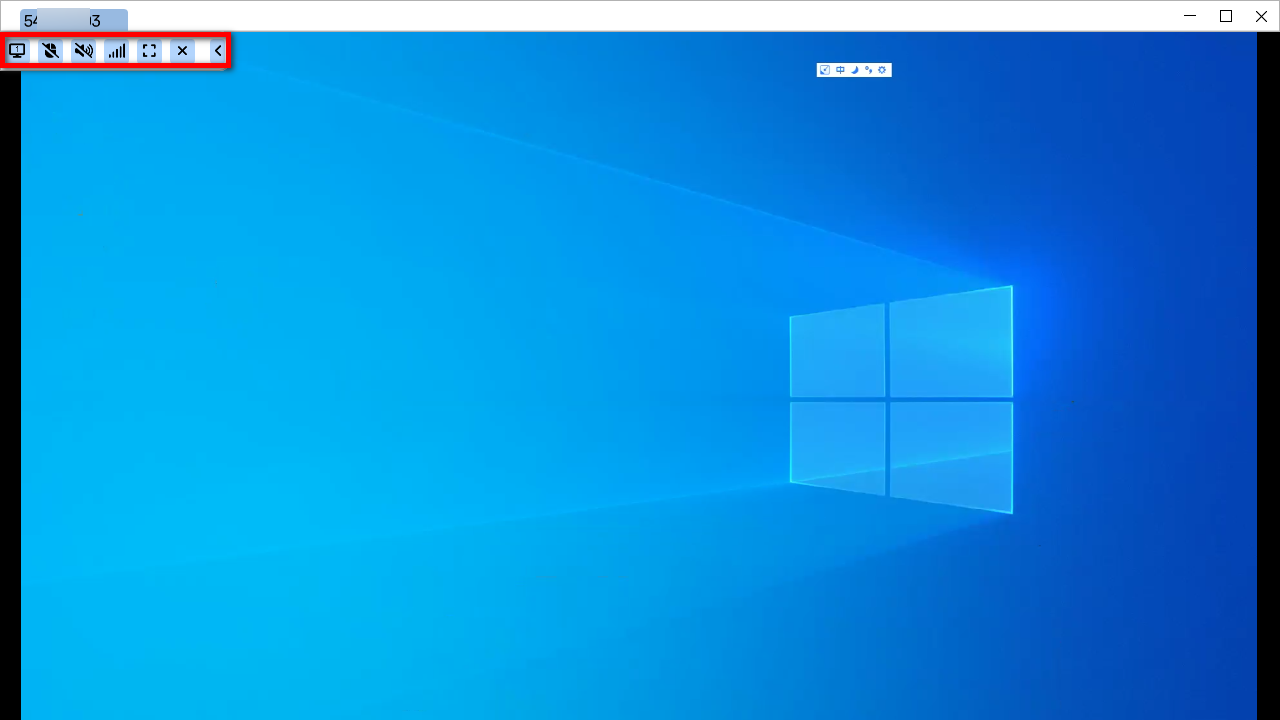Click the virtual display icon in the floating toolbar
This screenshot has width=1280, height=720.
click(840, 69)
